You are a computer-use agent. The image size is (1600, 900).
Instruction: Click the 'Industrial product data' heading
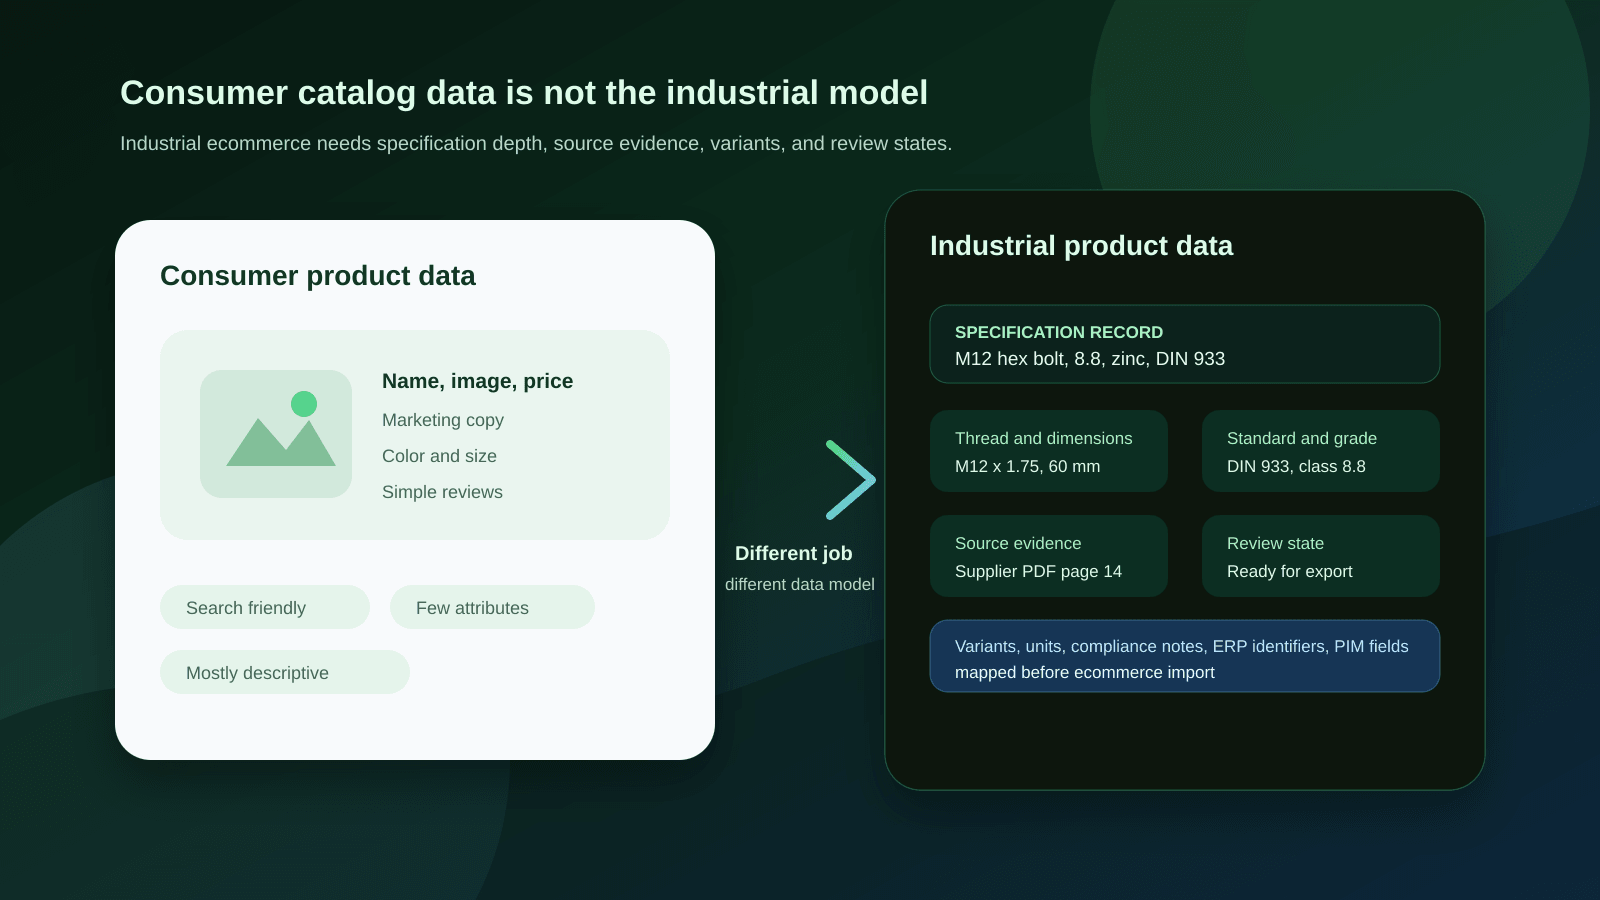click(x=1081, y=246)
